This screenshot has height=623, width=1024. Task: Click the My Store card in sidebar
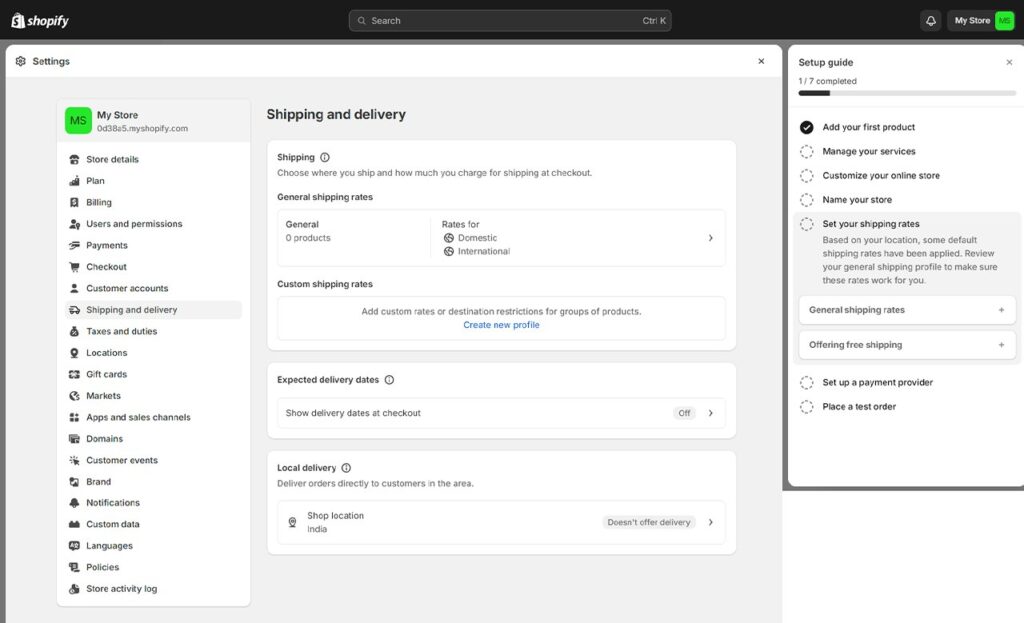pos(153,121)
